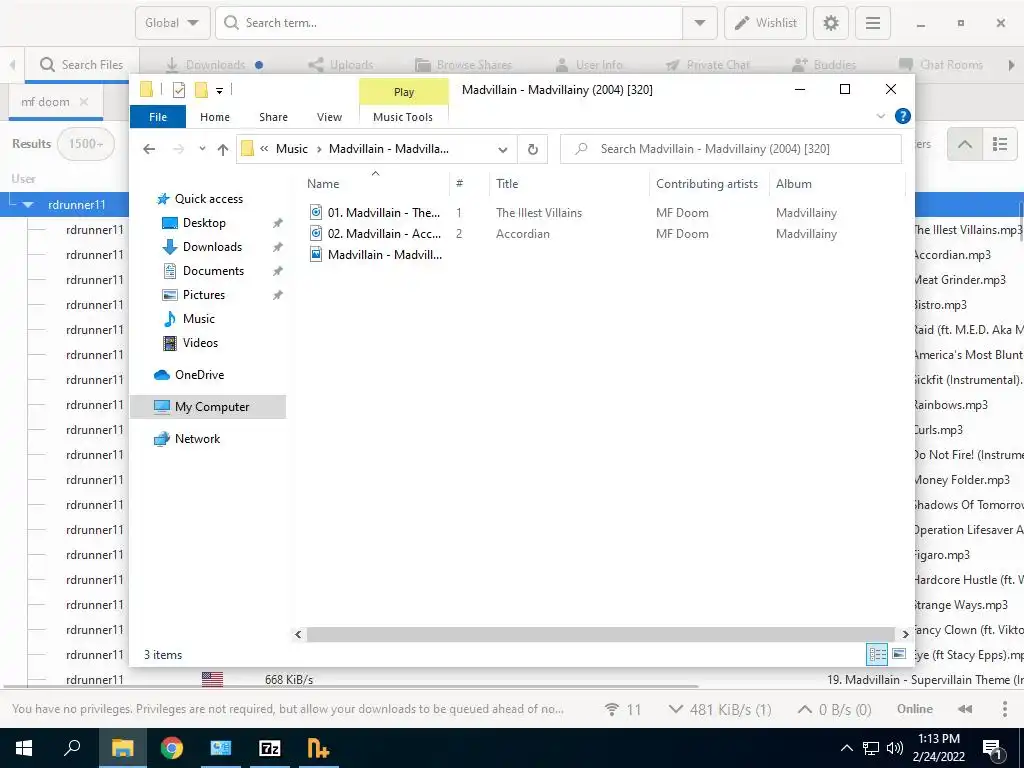Open Chrome from the taskbar
The height and width of the screenshot is (768, 1024).
point(171,748)
